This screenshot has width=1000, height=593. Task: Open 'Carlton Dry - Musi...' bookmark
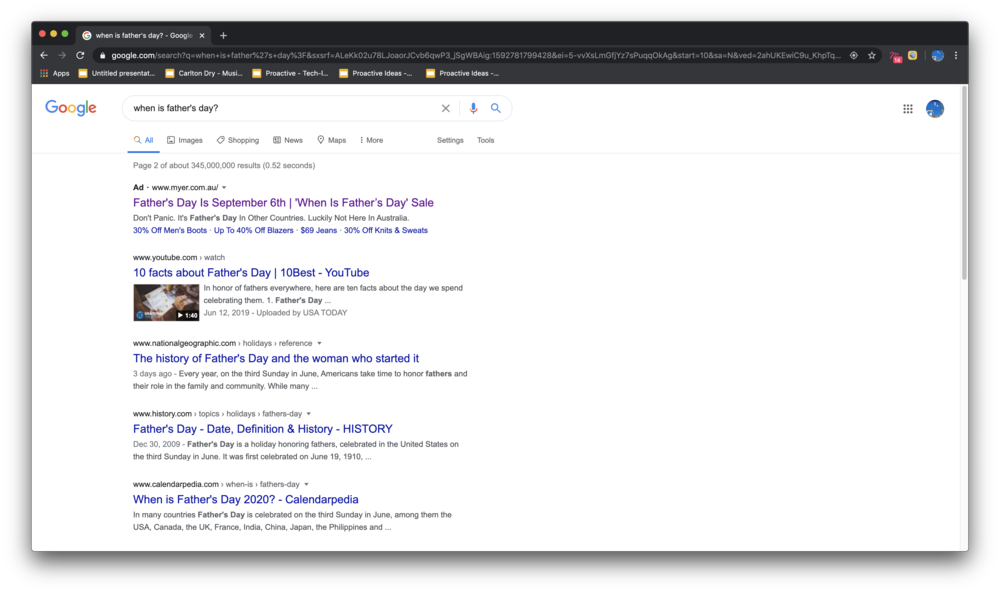pyautogui.click(x=204, y=73)
